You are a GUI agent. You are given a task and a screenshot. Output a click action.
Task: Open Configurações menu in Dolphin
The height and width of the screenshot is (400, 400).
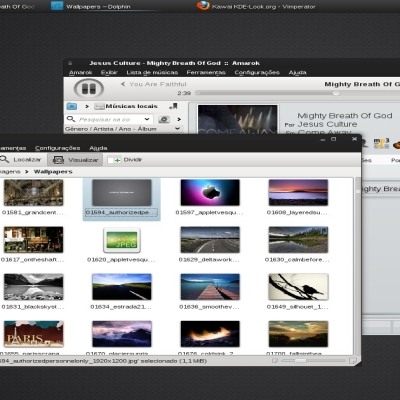pyautogui.click(x=57, y=148)
